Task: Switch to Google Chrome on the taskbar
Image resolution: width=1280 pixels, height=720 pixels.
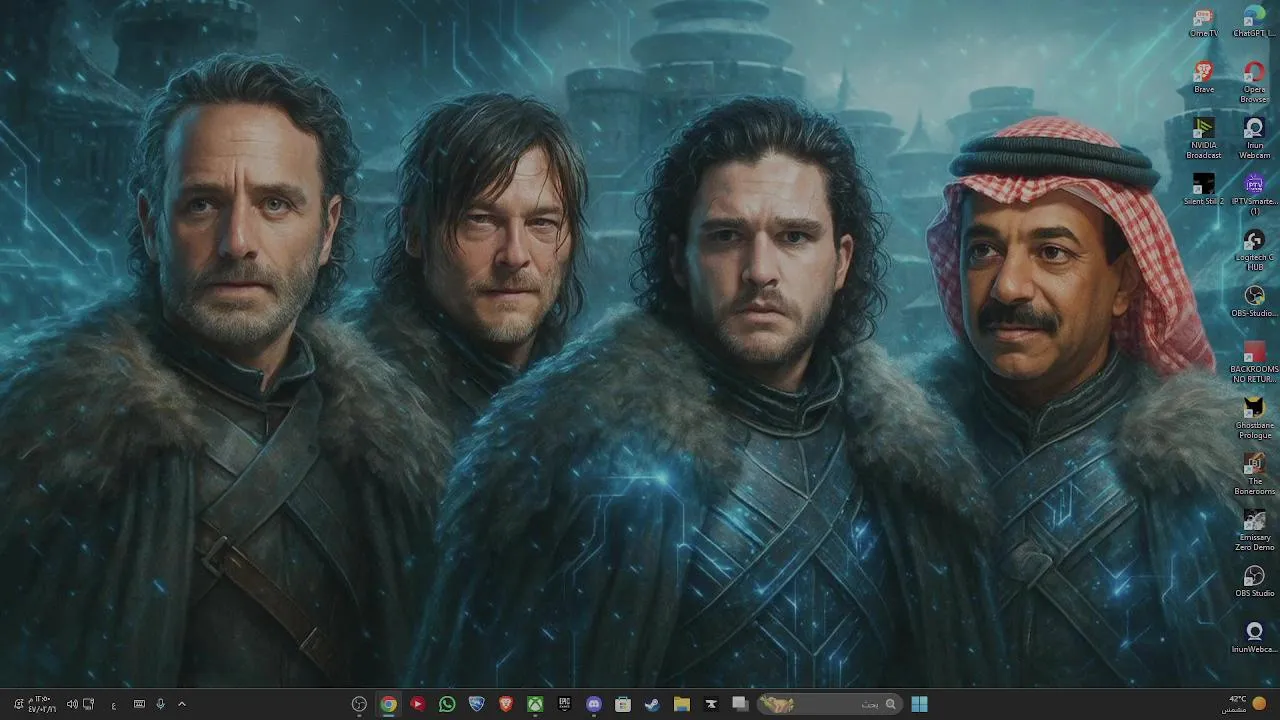Action: click(388, 704)
